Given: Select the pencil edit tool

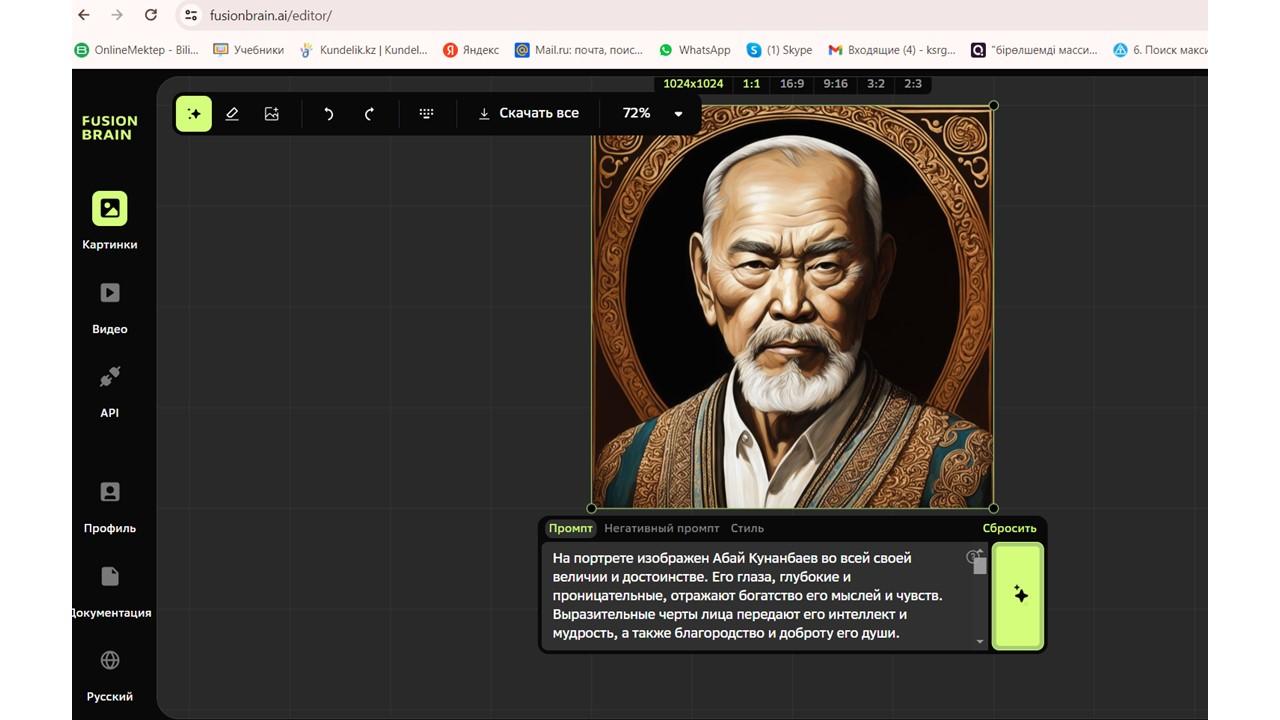Looking at the screenshot, I should [x=232, y=114].
